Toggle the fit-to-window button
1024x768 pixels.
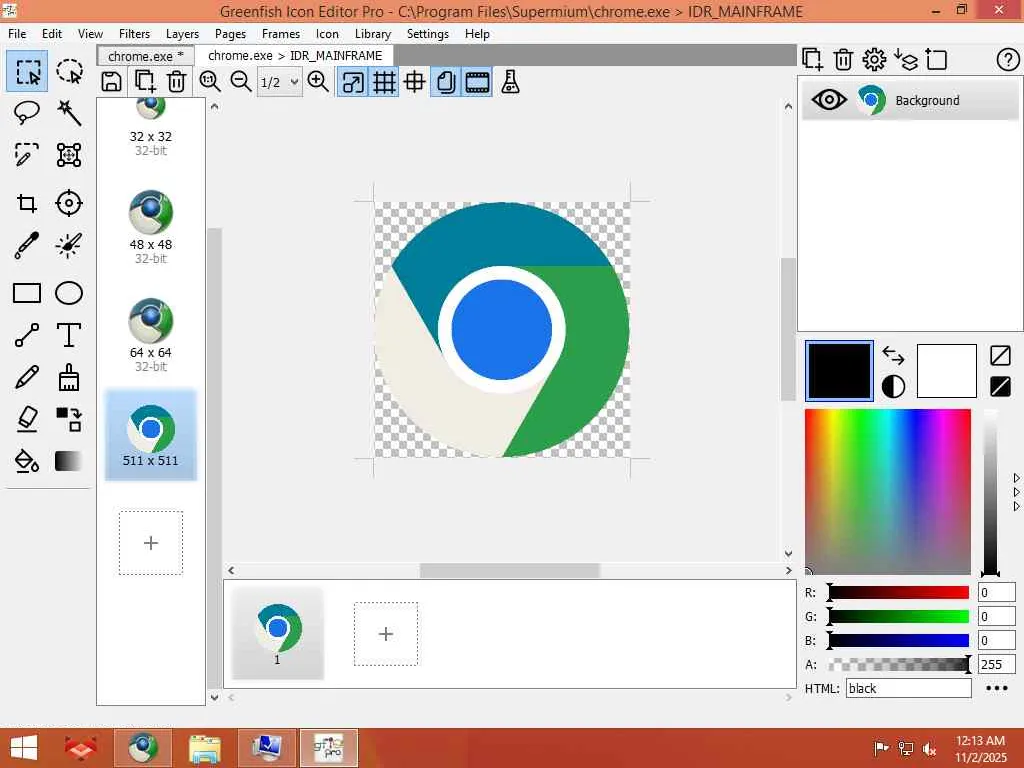tap(353, 82)
